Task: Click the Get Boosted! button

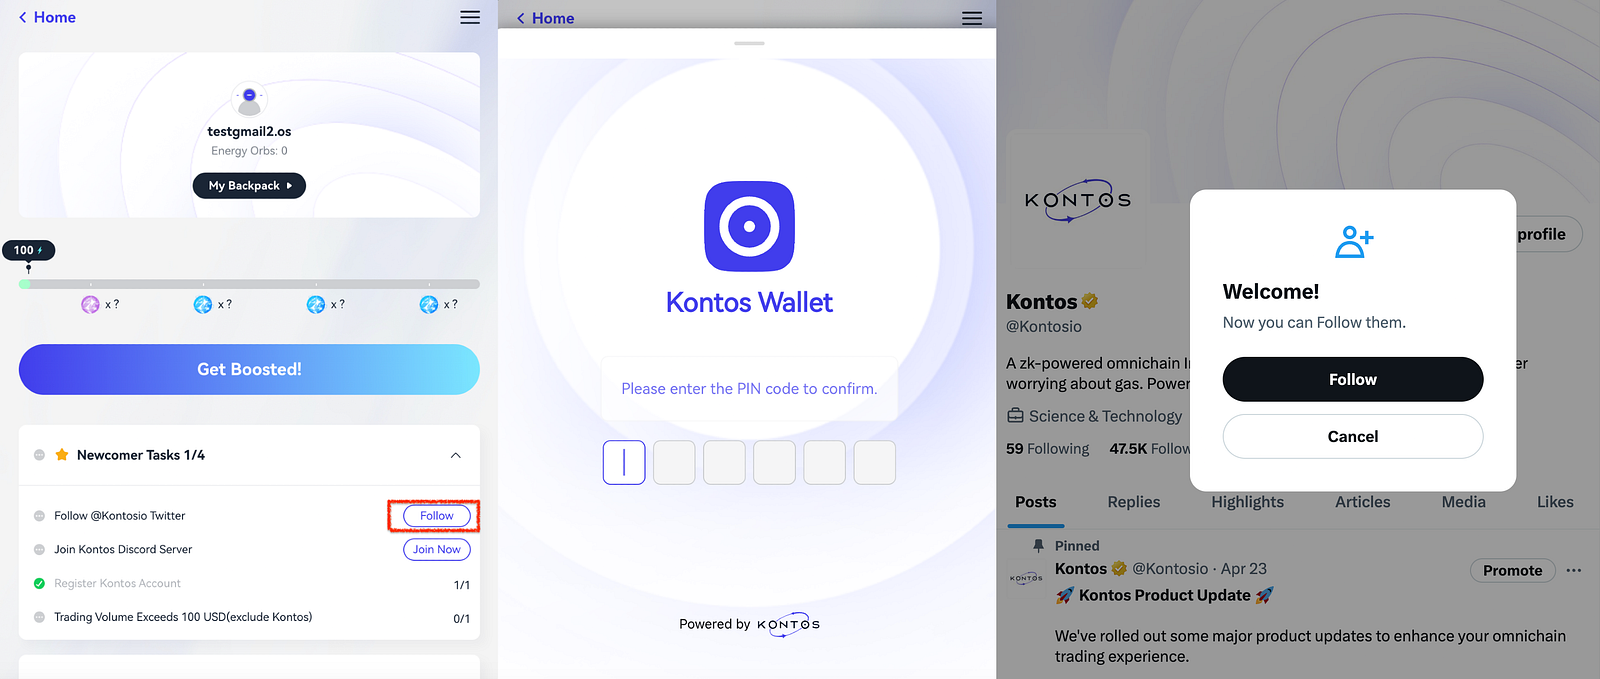Action: (x=249, y=369)
